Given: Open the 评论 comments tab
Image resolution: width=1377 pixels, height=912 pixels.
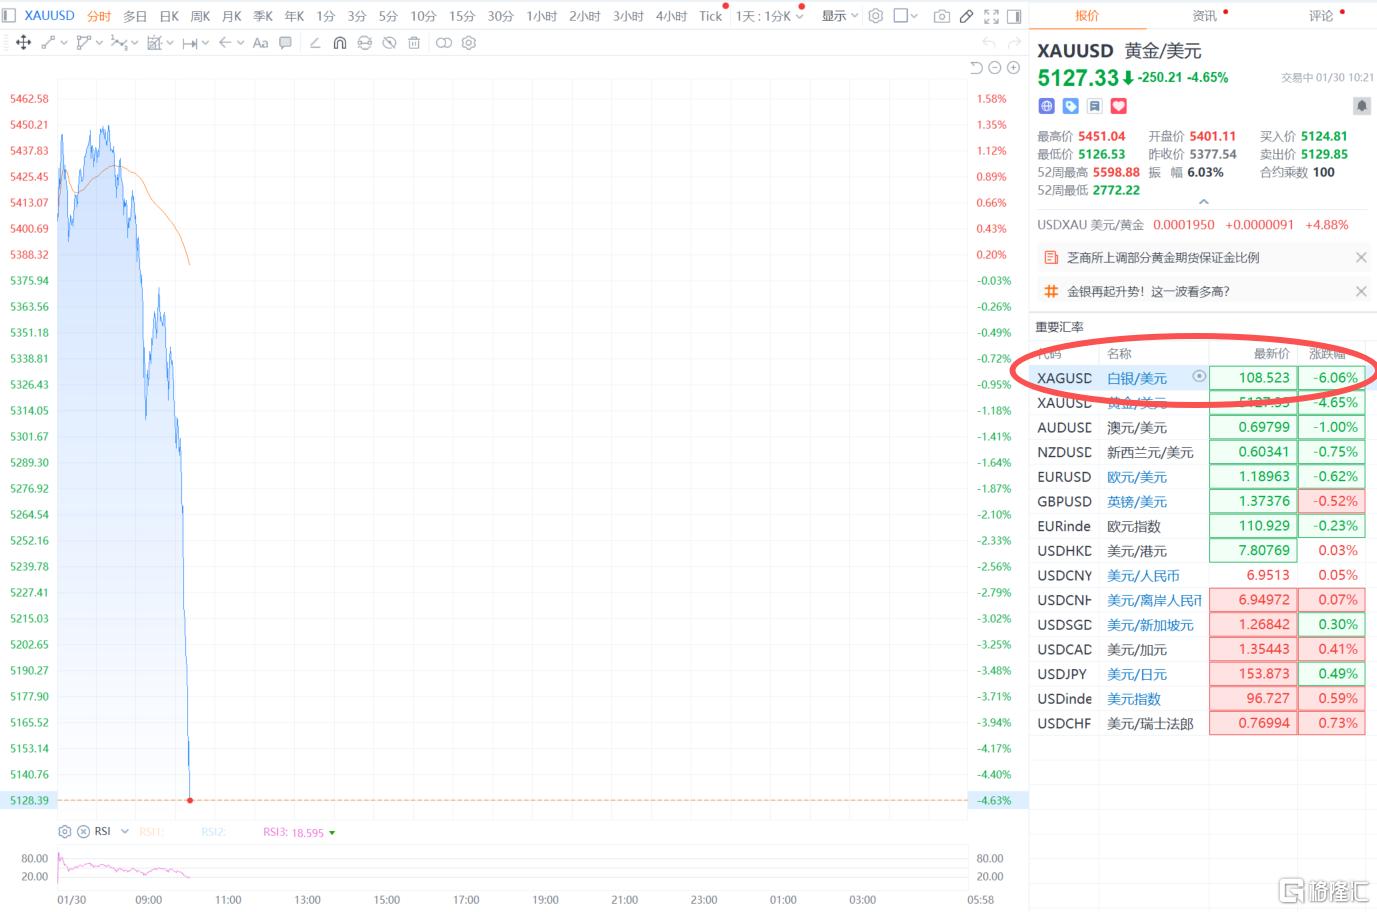Looking at the screenshot, I should pos(1321,16).
